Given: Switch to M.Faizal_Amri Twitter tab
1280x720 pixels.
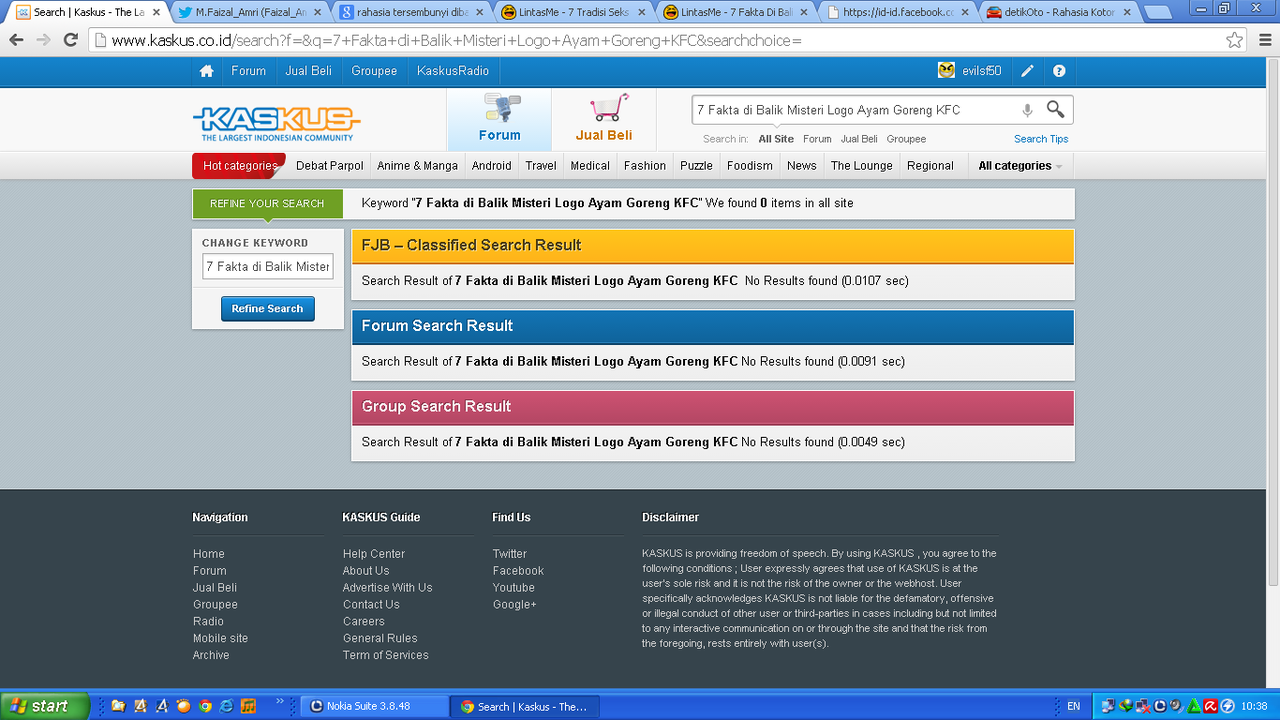Looking at the screenshot, I should coord(250,13).
